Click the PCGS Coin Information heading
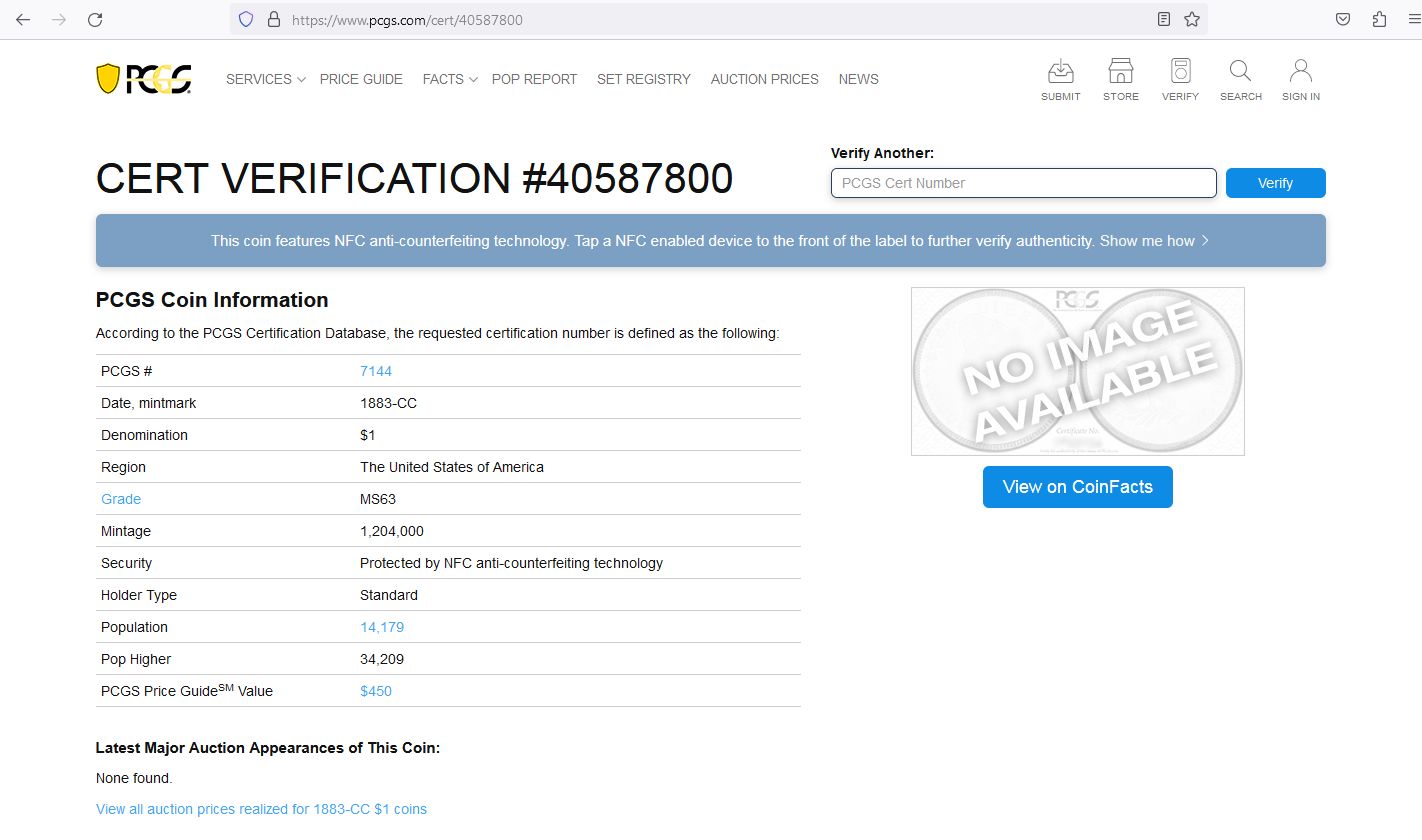This screenshot has width=1422, height=840. [212, 300]
